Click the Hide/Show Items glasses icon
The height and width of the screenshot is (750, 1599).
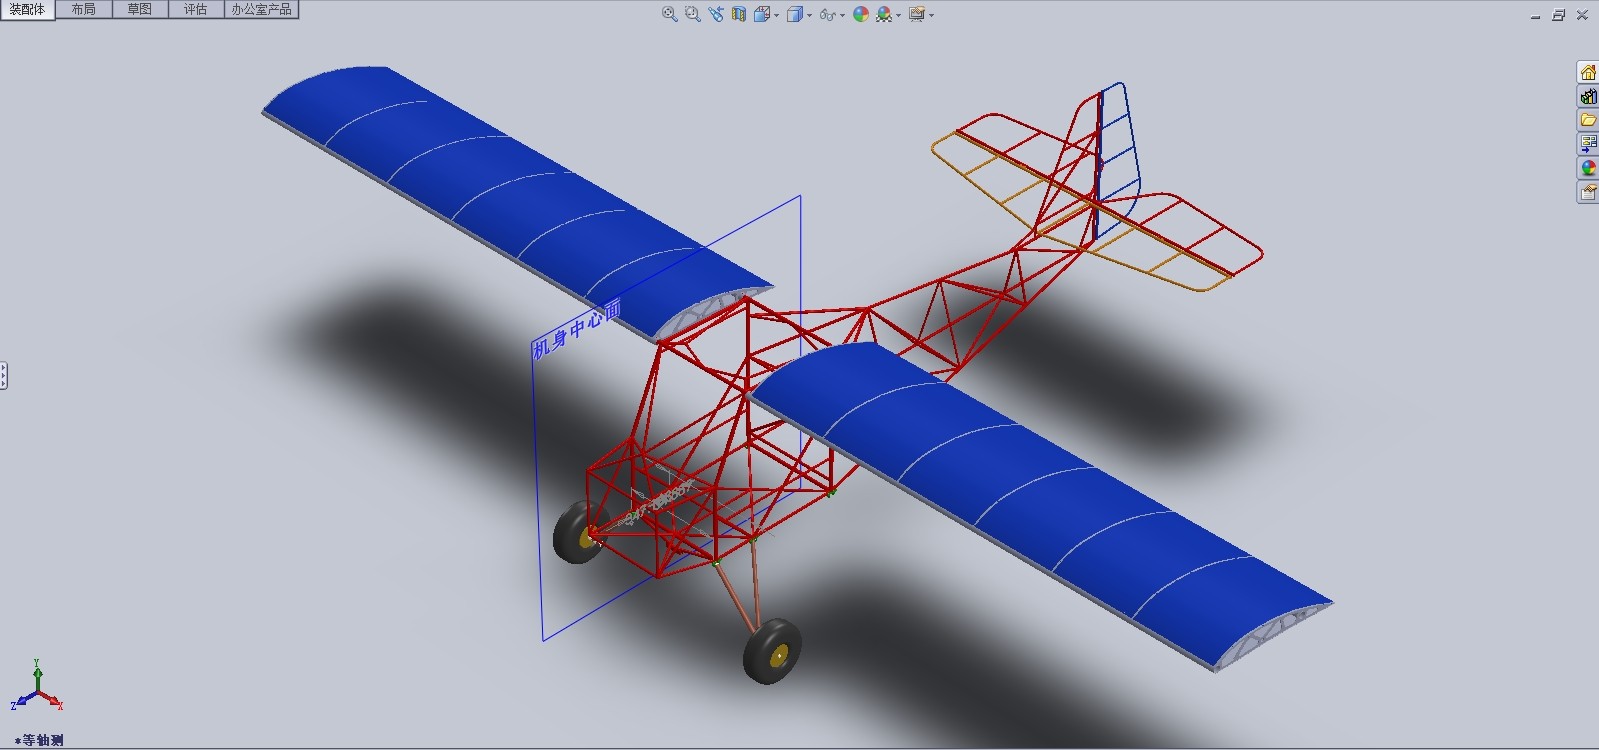click(827, 14)
